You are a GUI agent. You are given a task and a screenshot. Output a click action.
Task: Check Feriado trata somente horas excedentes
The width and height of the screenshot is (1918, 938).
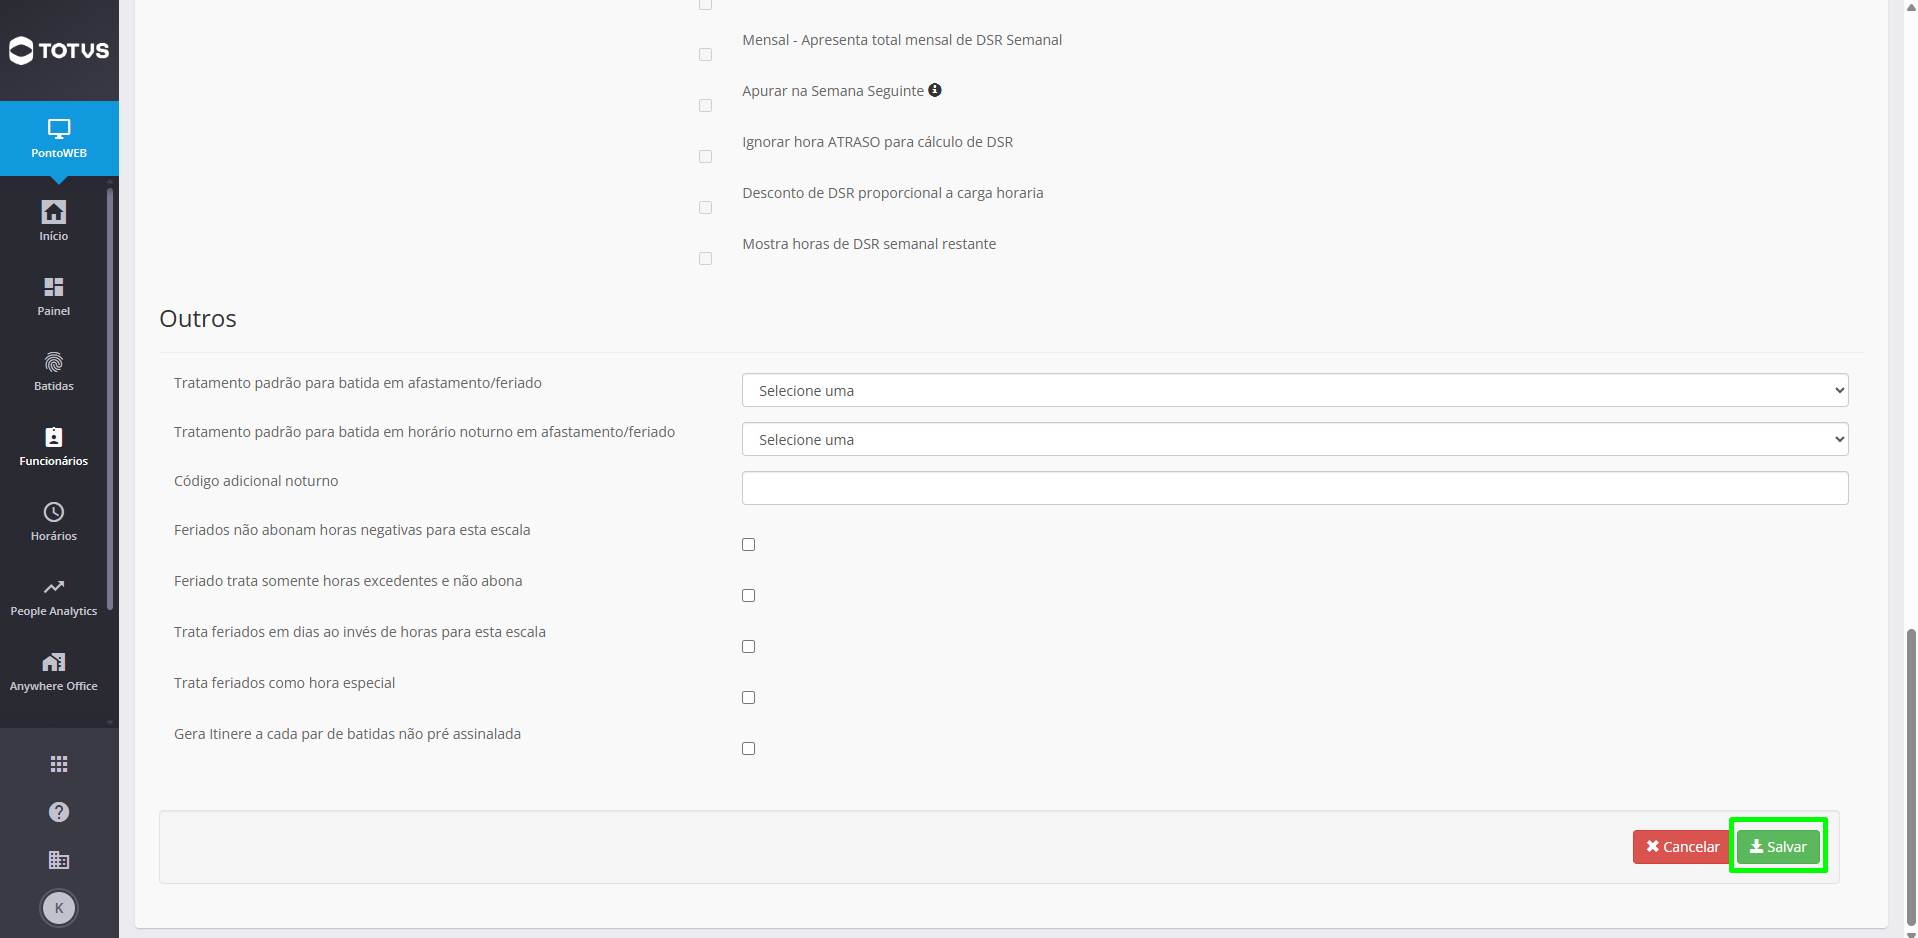(x=748, y=595)
